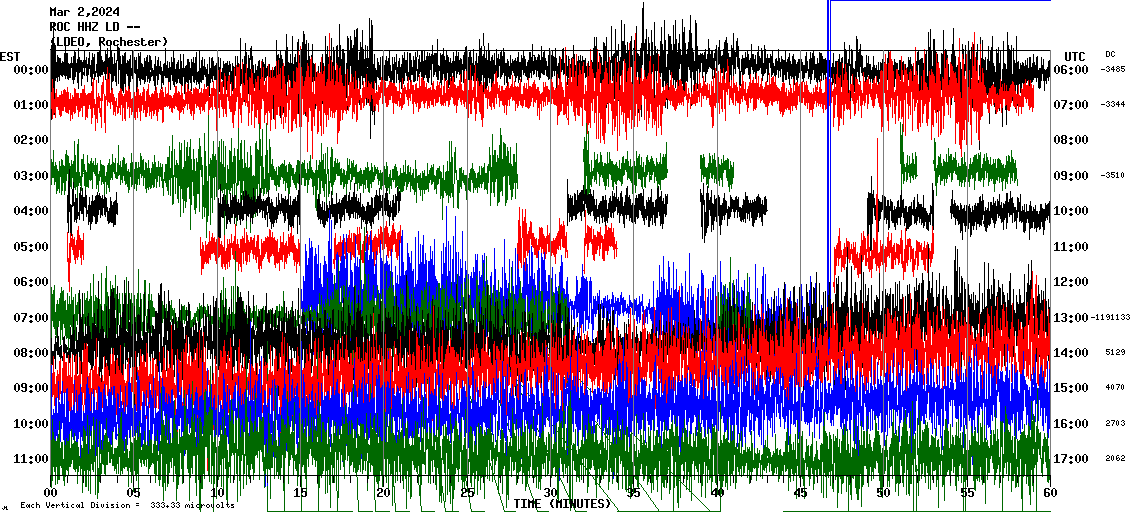Click the 15 minute mark on x-axis
Image resolution: width=1130 pixels, height=519 pixels.
point(301,493)
